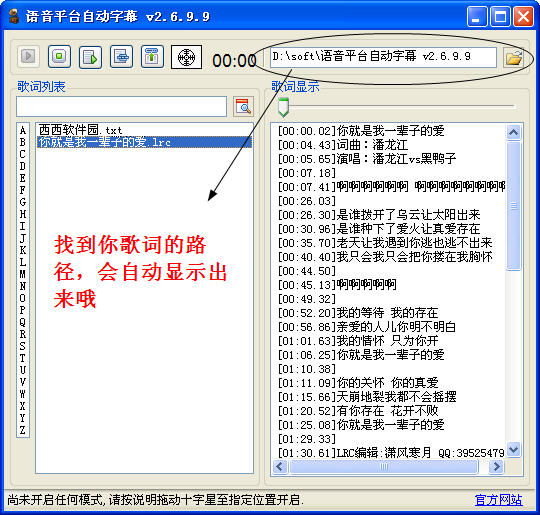
Task: Choose letter Z in alphabet index
Action: tap(23, 430)
